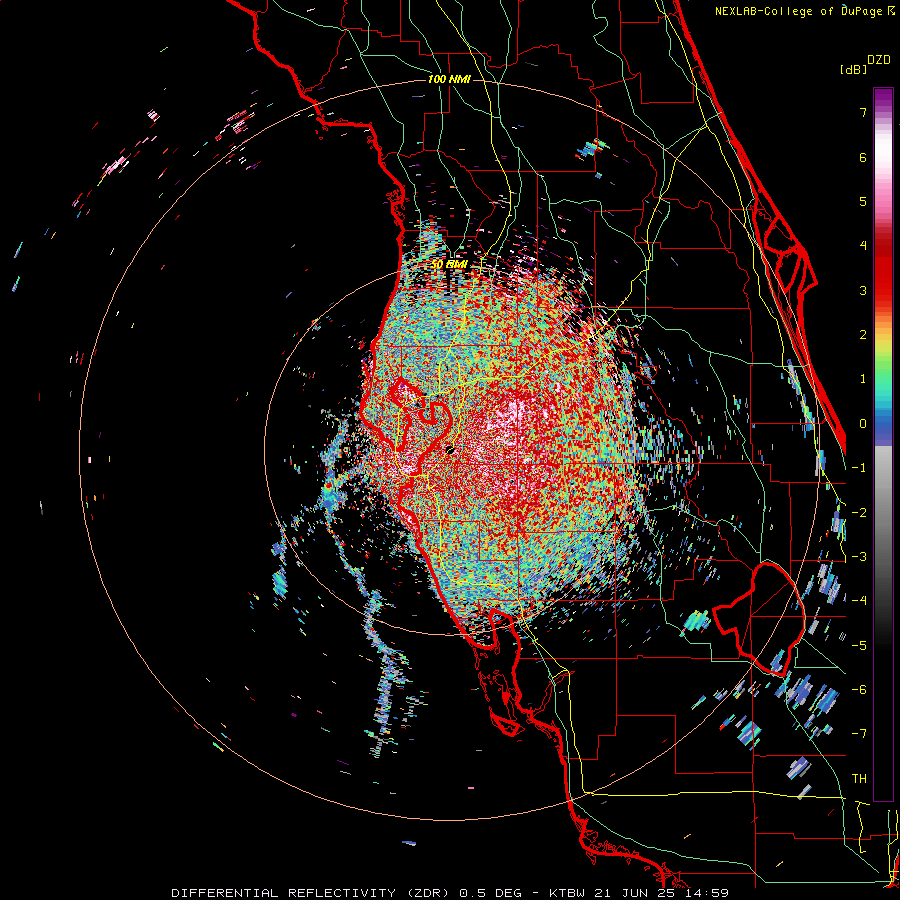
Task: Click the 100 NMI range ring label
Action: pos(449,79)
